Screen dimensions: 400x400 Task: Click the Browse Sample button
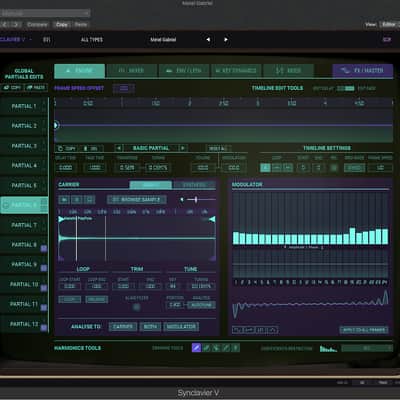point(137,200)
